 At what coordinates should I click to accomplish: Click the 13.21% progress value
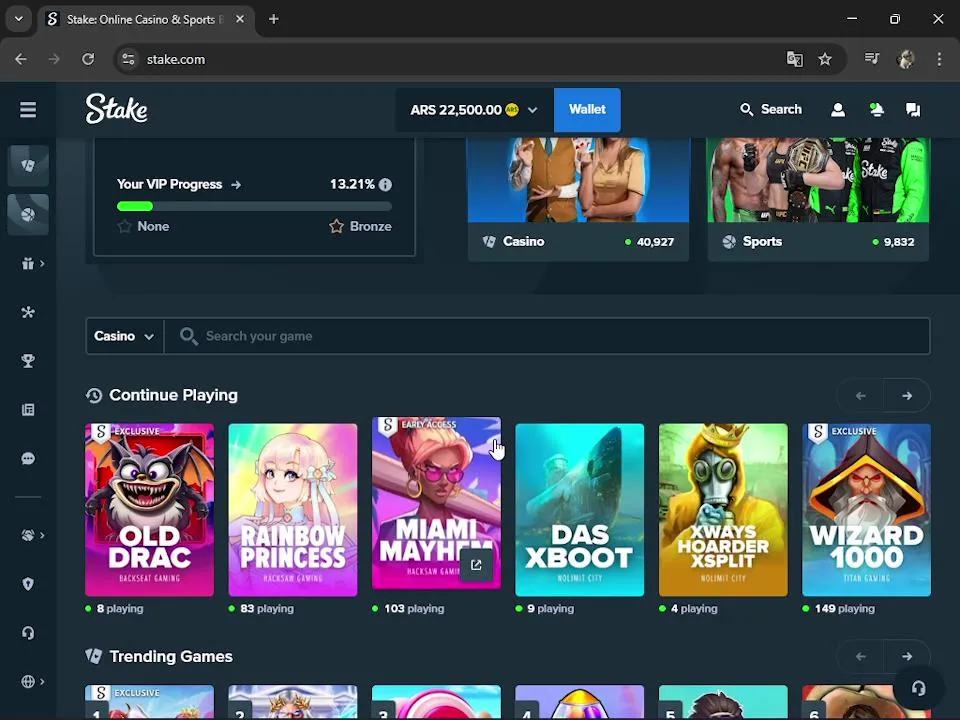click(352, 184)
